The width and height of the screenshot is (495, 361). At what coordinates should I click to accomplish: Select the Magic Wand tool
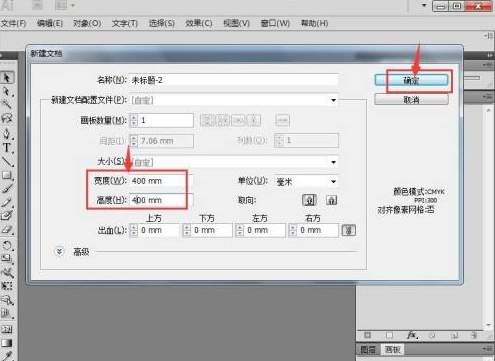coord(7,105)
